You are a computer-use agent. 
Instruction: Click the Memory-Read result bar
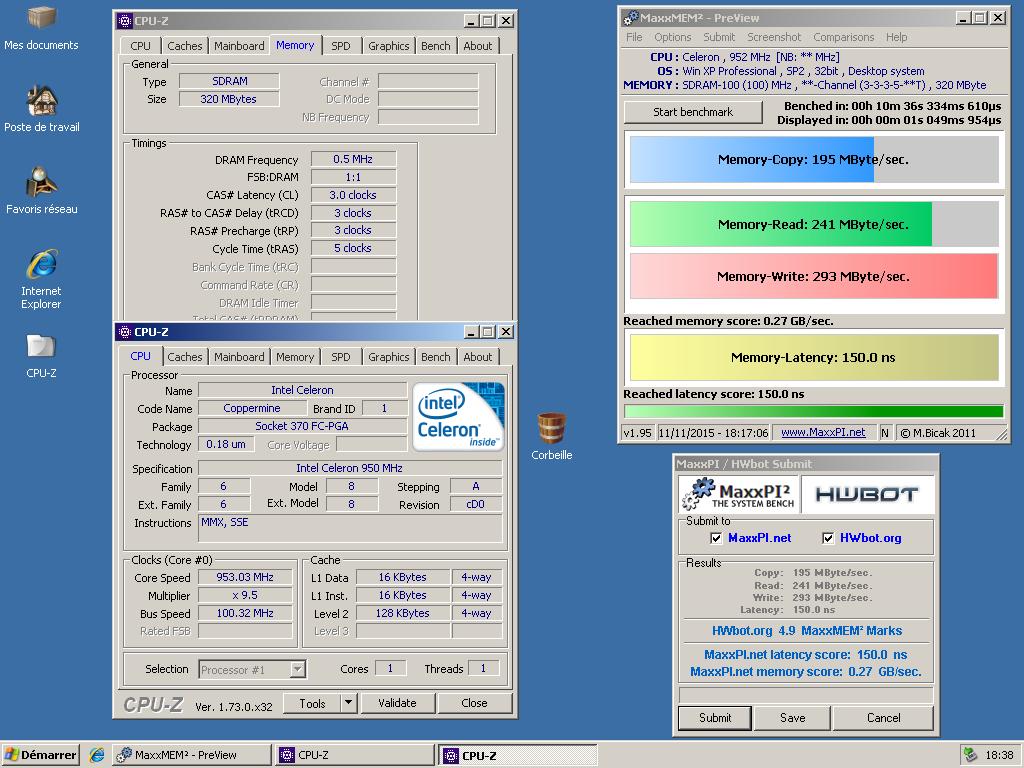(814, 224)
